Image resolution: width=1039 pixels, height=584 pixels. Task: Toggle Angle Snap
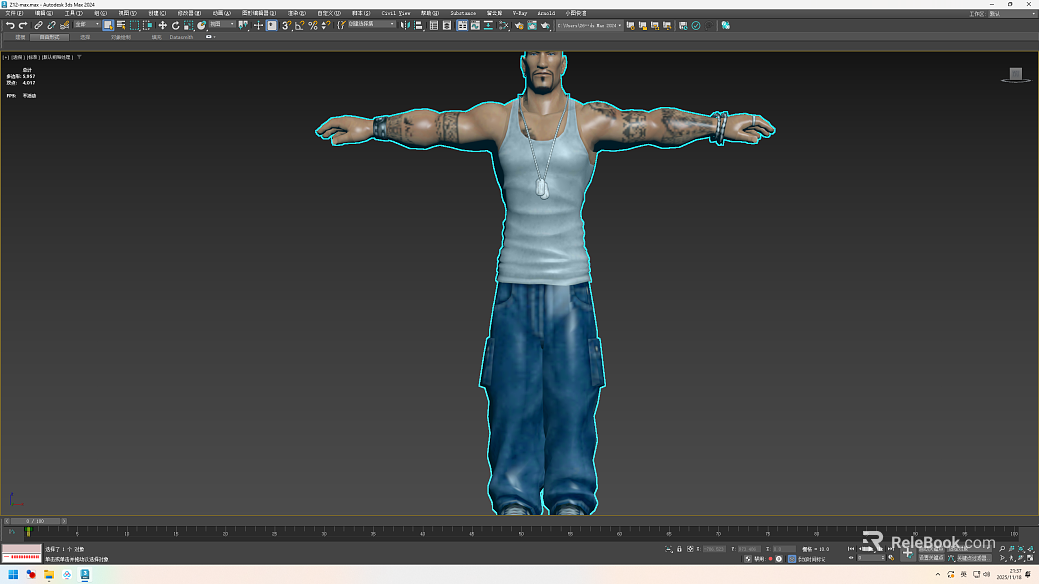[300, 25]
